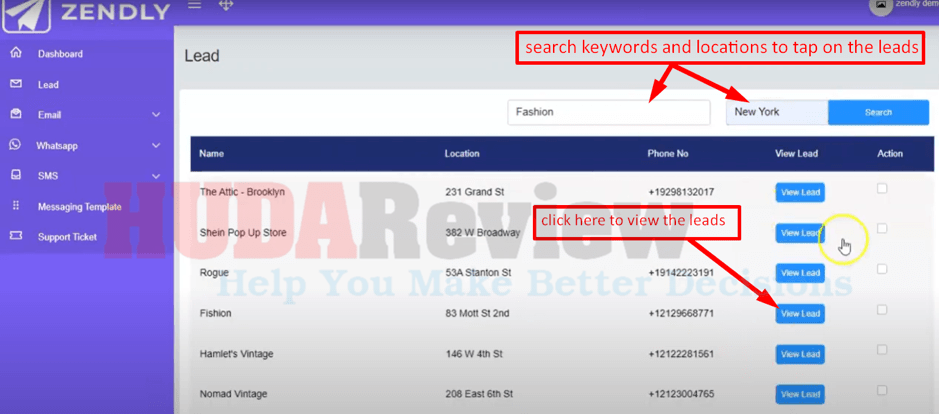Click the Messaging Template grid icon
Screen dimensions: 939x414
[x=16, y=206]
